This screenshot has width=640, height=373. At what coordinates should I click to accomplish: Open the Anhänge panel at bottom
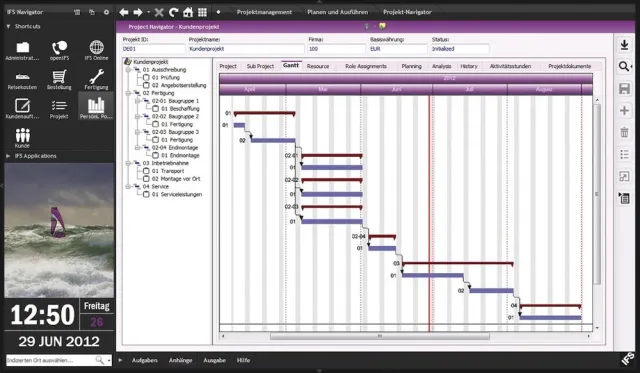point(180,360)
